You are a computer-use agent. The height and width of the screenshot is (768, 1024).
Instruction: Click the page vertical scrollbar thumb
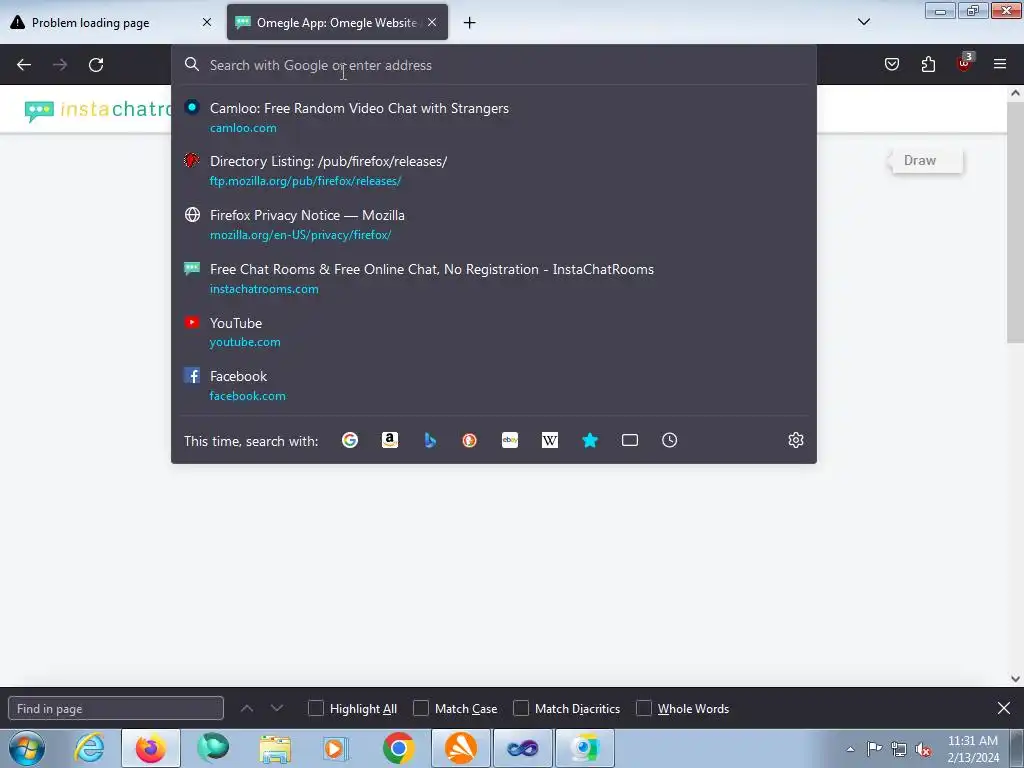coord(1015,220)
